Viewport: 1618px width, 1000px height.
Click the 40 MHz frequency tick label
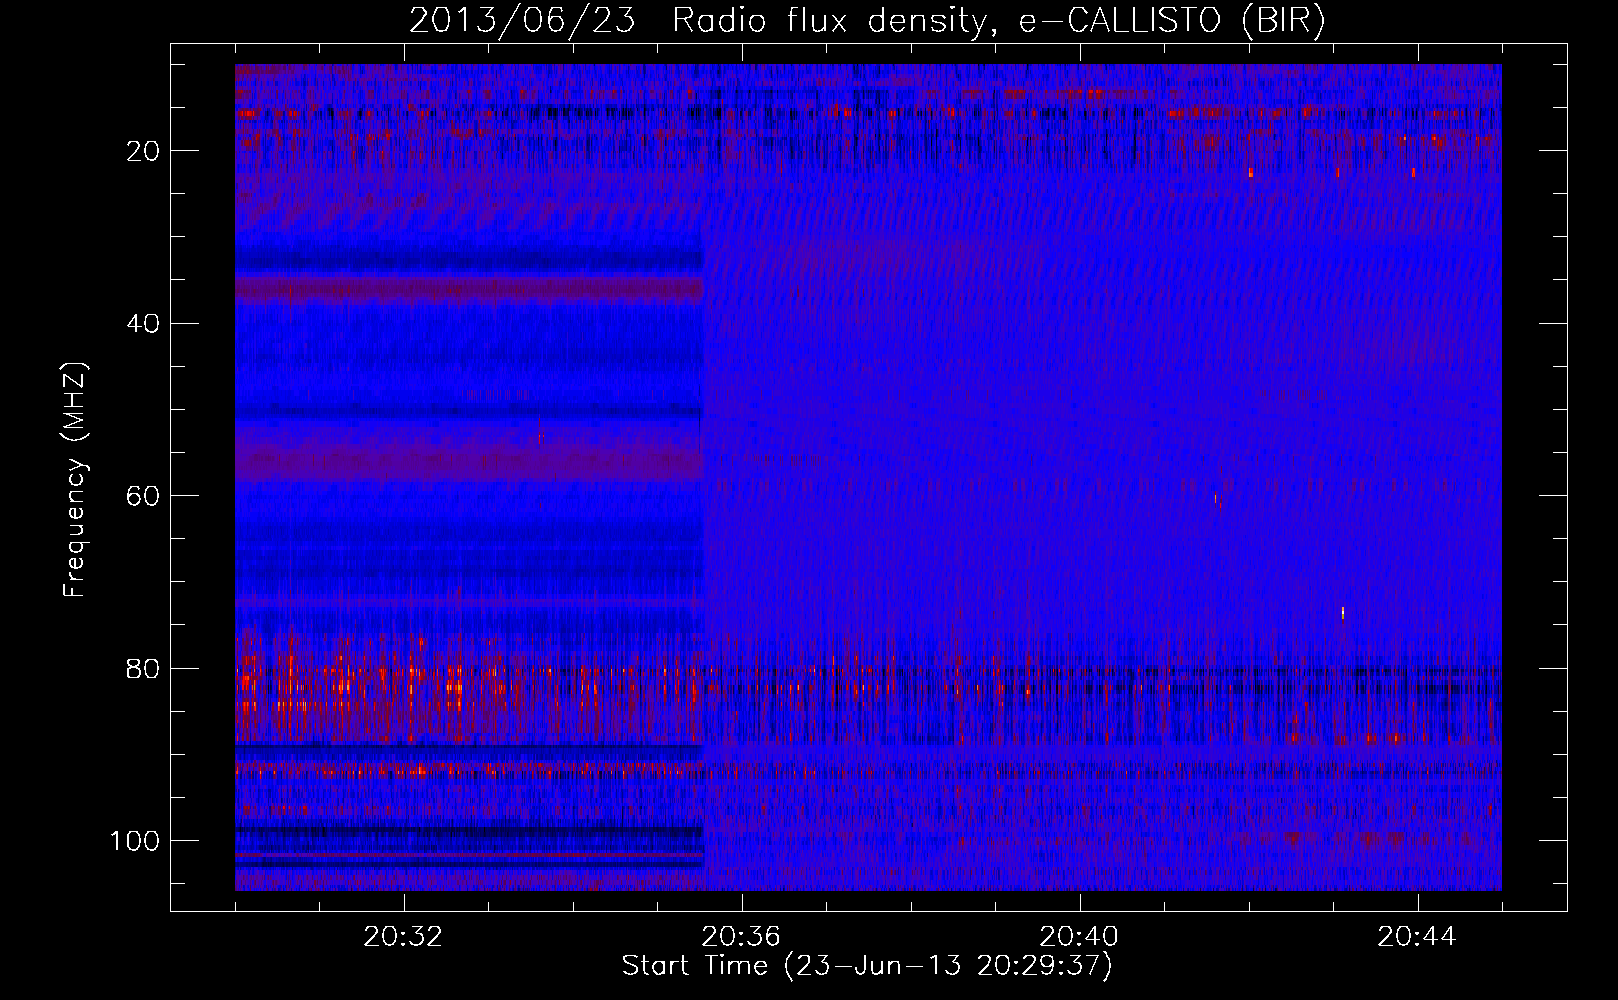coord(142,323)
